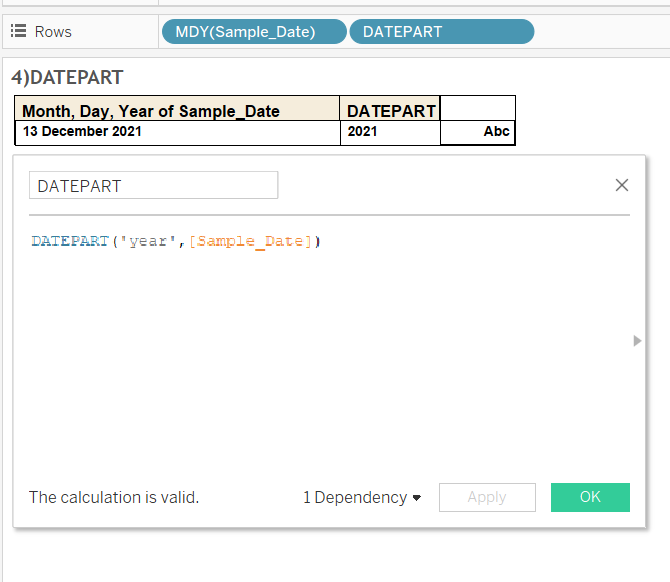Click the DATEPART function keyword in formula
This screenshot has height=582, width=670.
[x=70, y=241]
